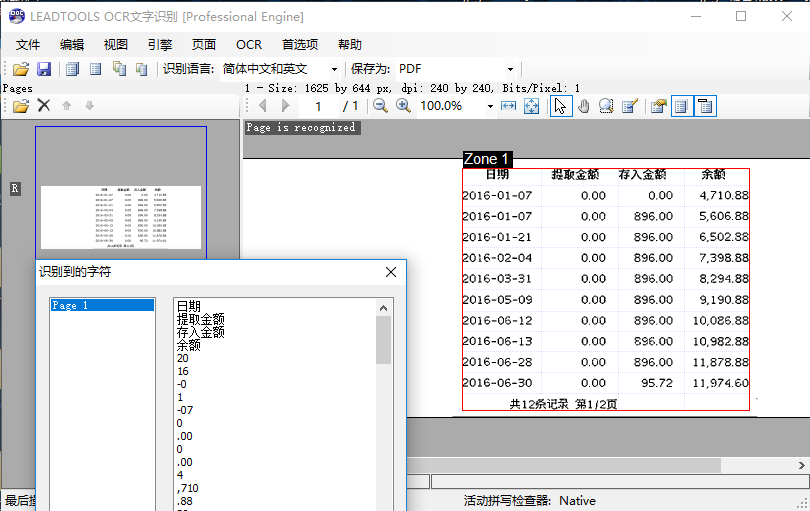Open a document with the main toolbar folder icon
810x511 pixels.
point(21,69)
